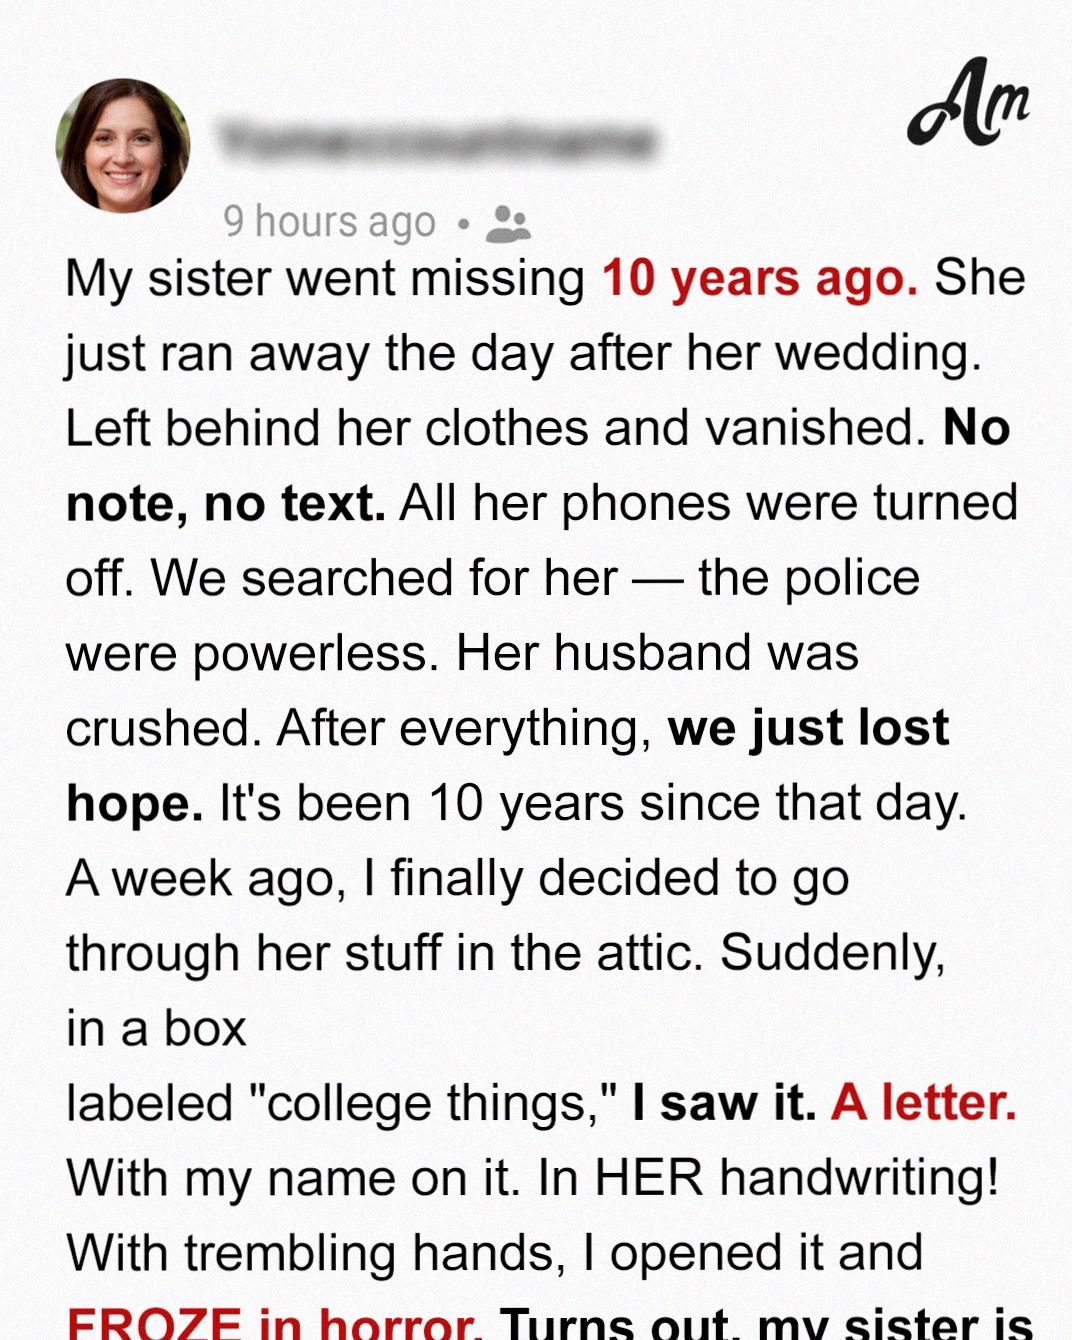Click the red "10 years ago." text

[x=760, y=279]
